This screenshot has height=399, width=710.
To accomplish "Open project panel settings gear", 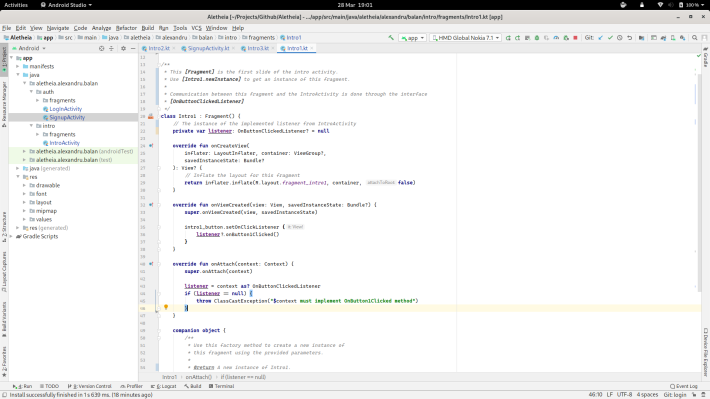I will point(123,48).
